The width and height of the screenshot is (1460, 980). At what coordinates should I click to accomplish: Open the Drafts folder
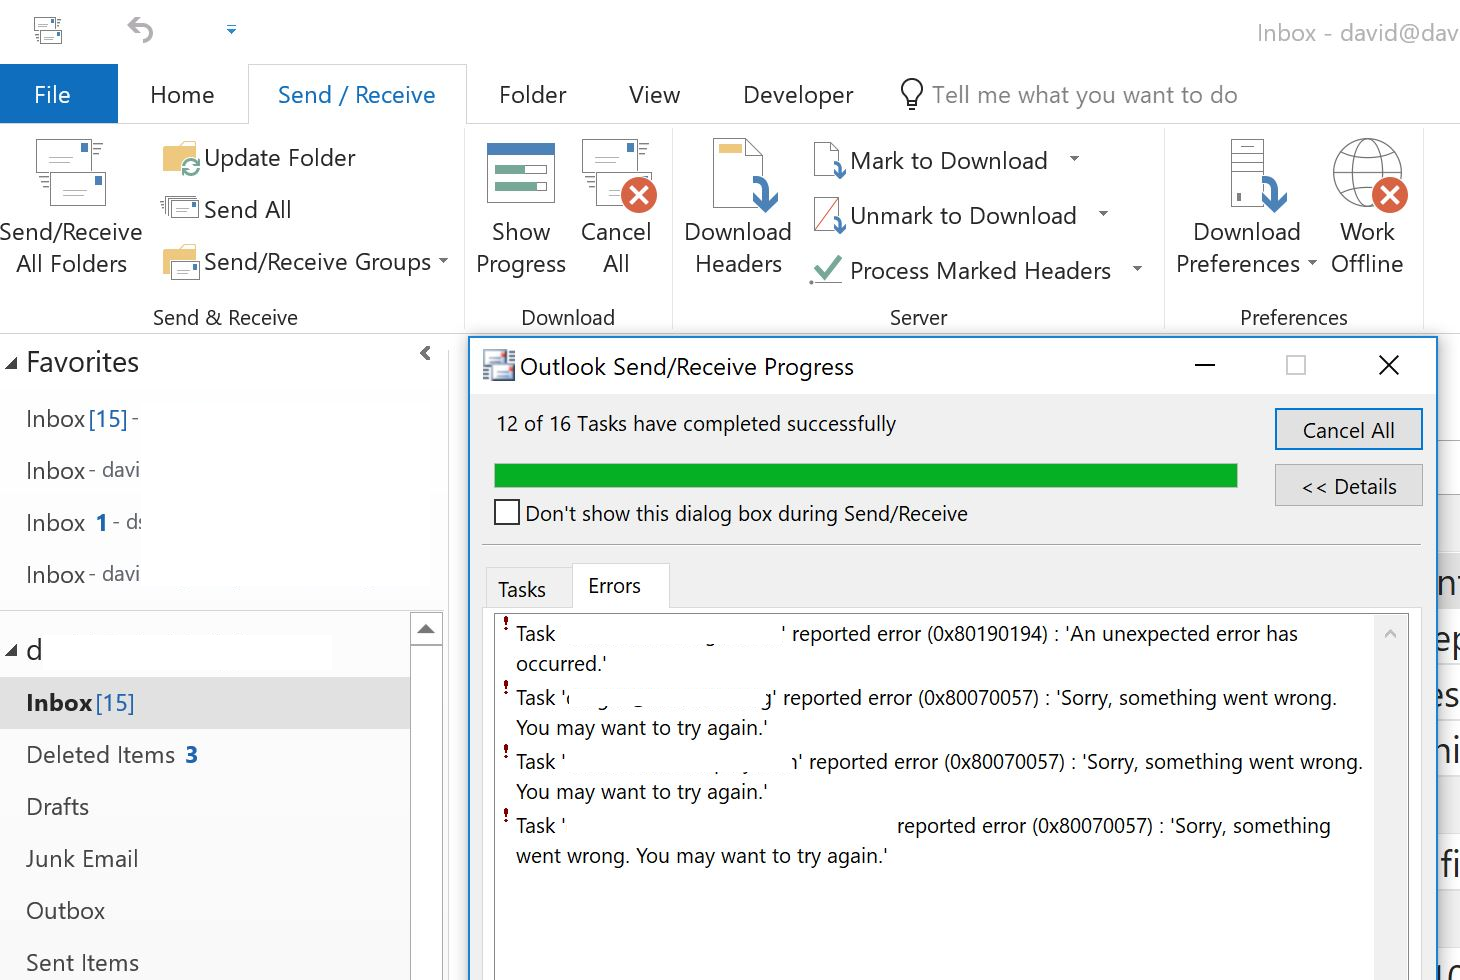tap(205, 807)
